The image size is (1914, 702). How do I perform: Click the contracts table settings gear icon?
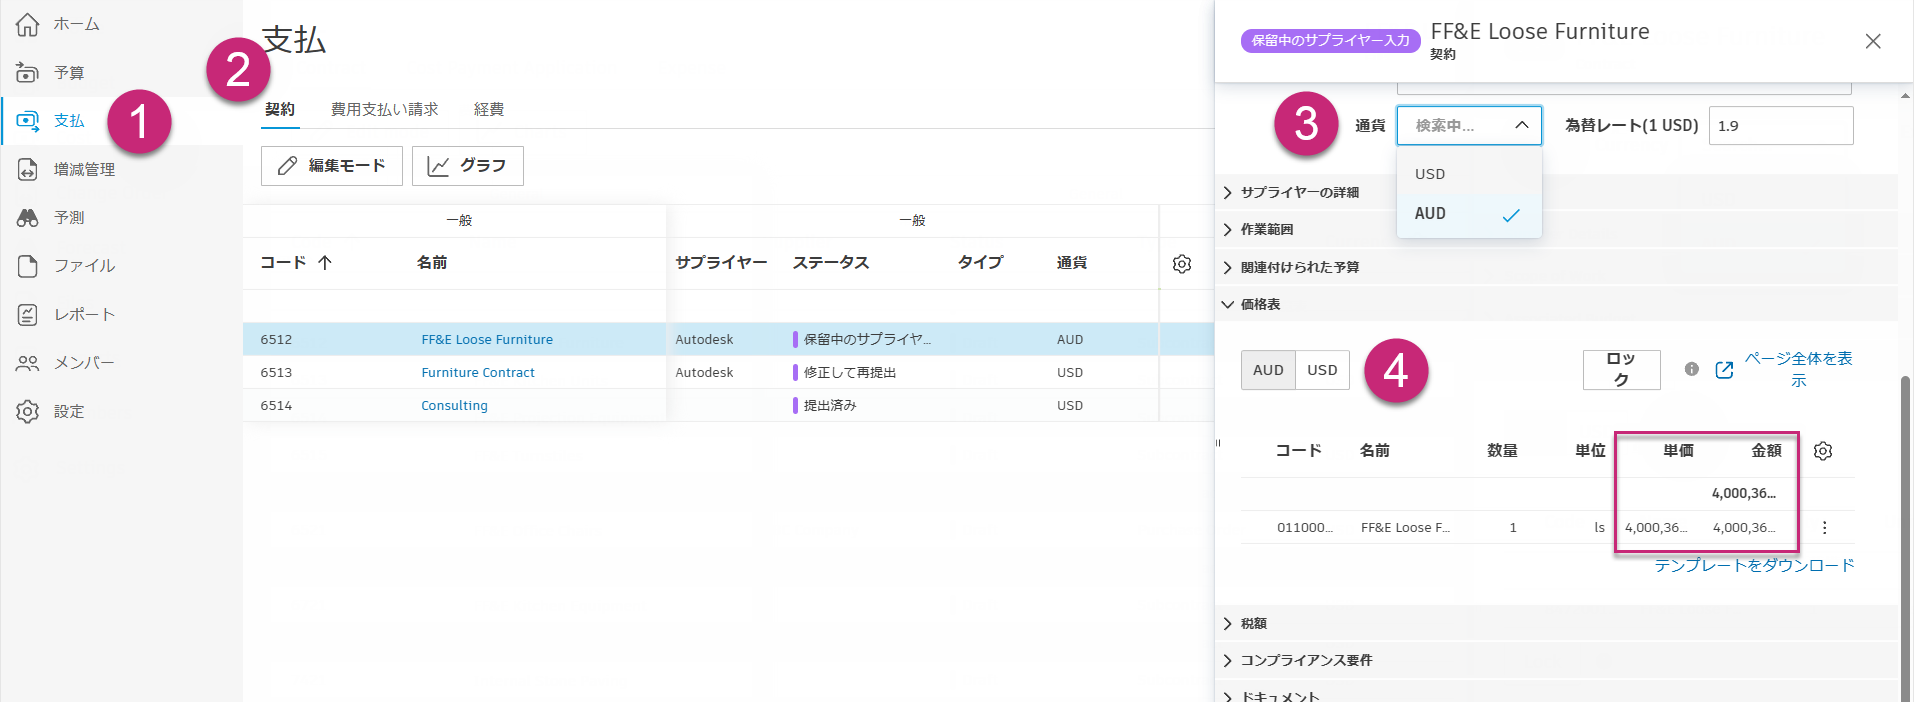coord(1182,264)
